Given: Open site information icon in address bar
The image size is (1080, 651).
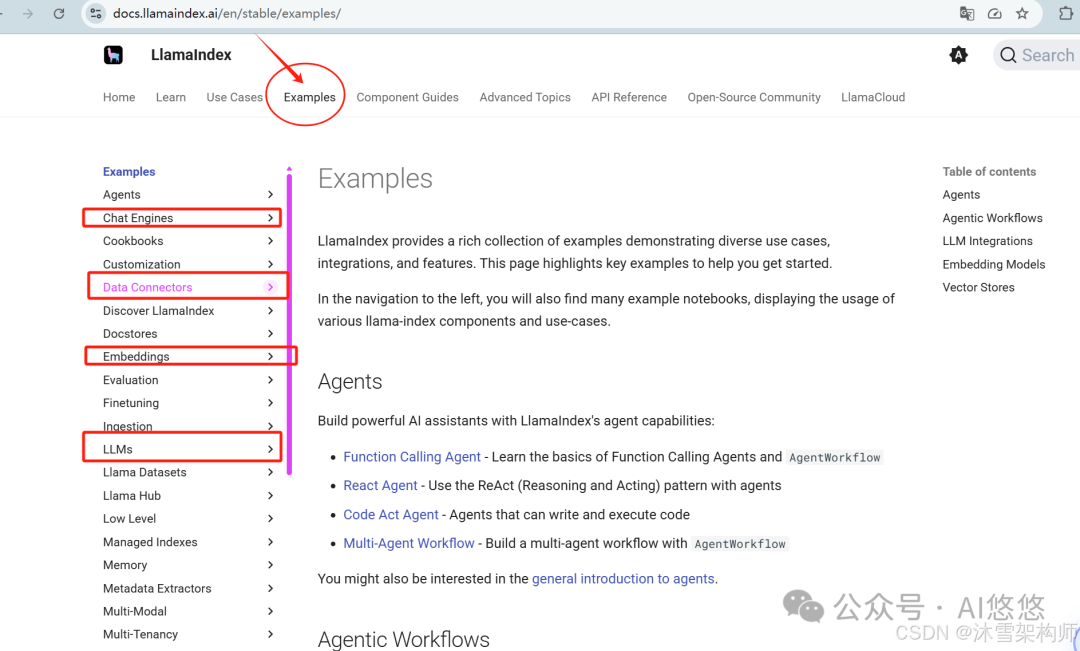Looking at the screenshot, I should click(x=96, y=13).
